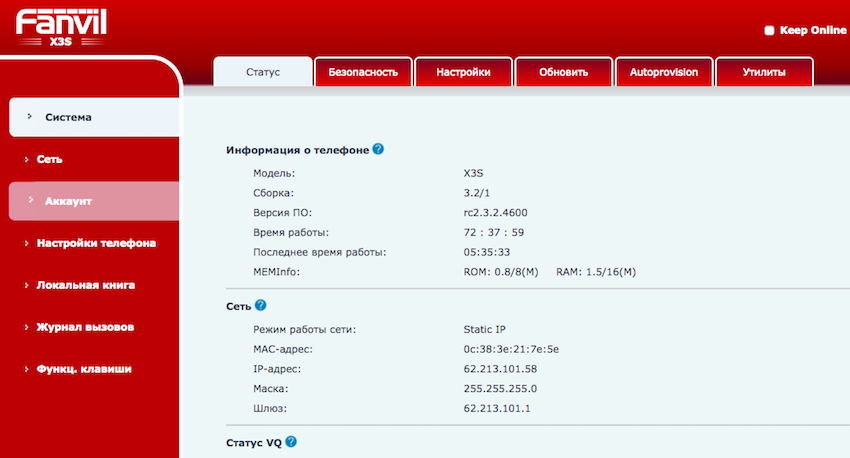Click the Fanvil X3S logo
Image resolution: width=850 pixels, height=458 pixels.
[61, 26]
